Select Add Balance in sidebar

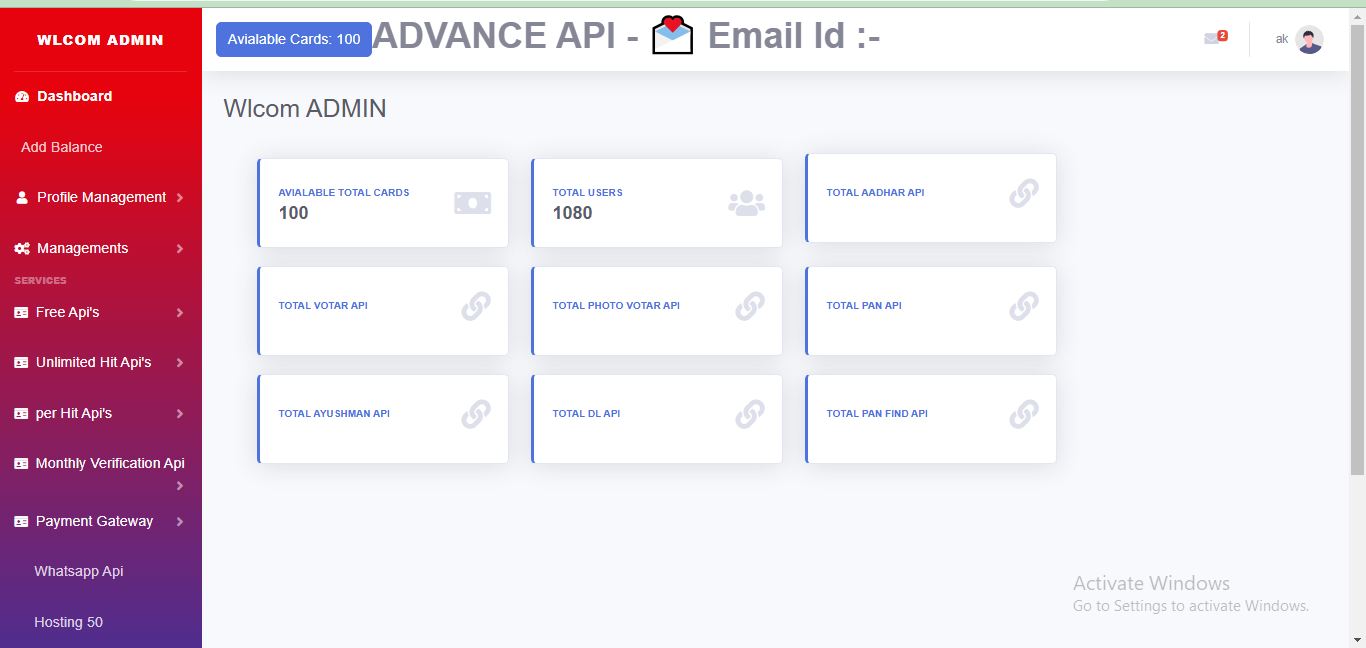pyautogui.click(x=62, y=147)
